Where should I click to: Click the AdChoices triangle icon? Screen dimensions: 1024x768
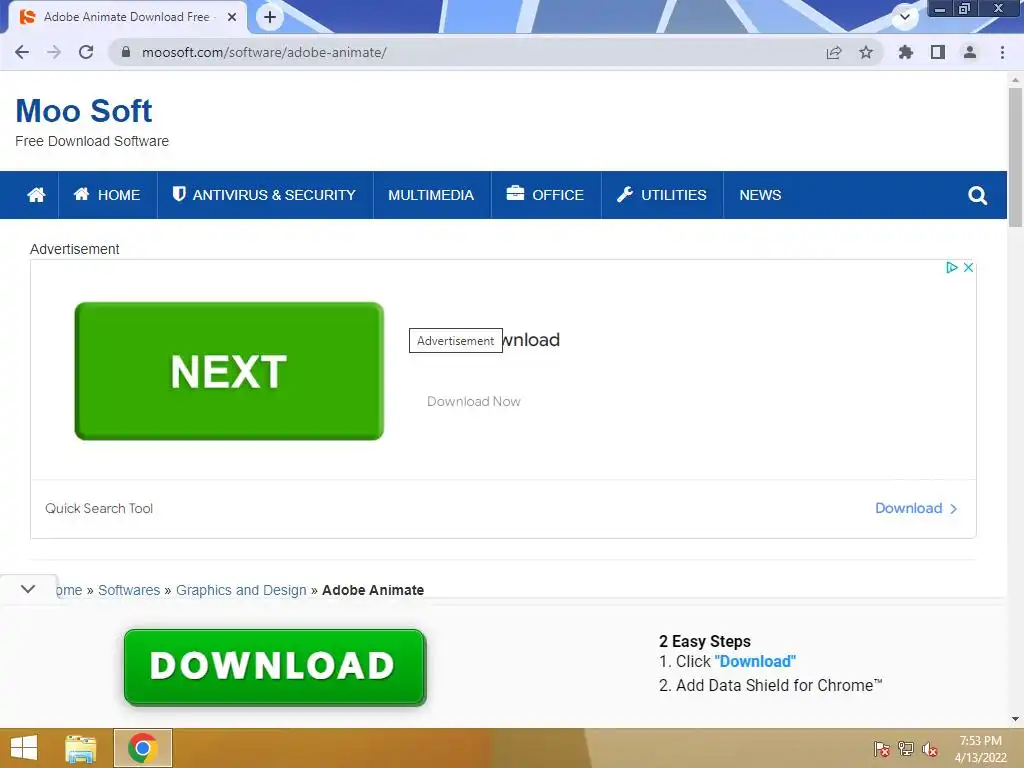[x=952, y=268]
